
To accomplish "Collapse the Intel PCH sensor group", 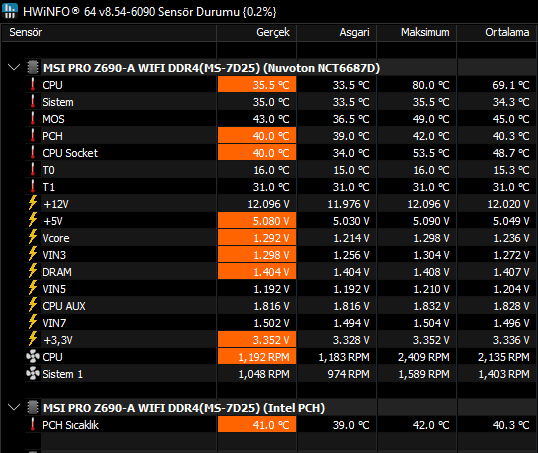I will pos(14,407).
